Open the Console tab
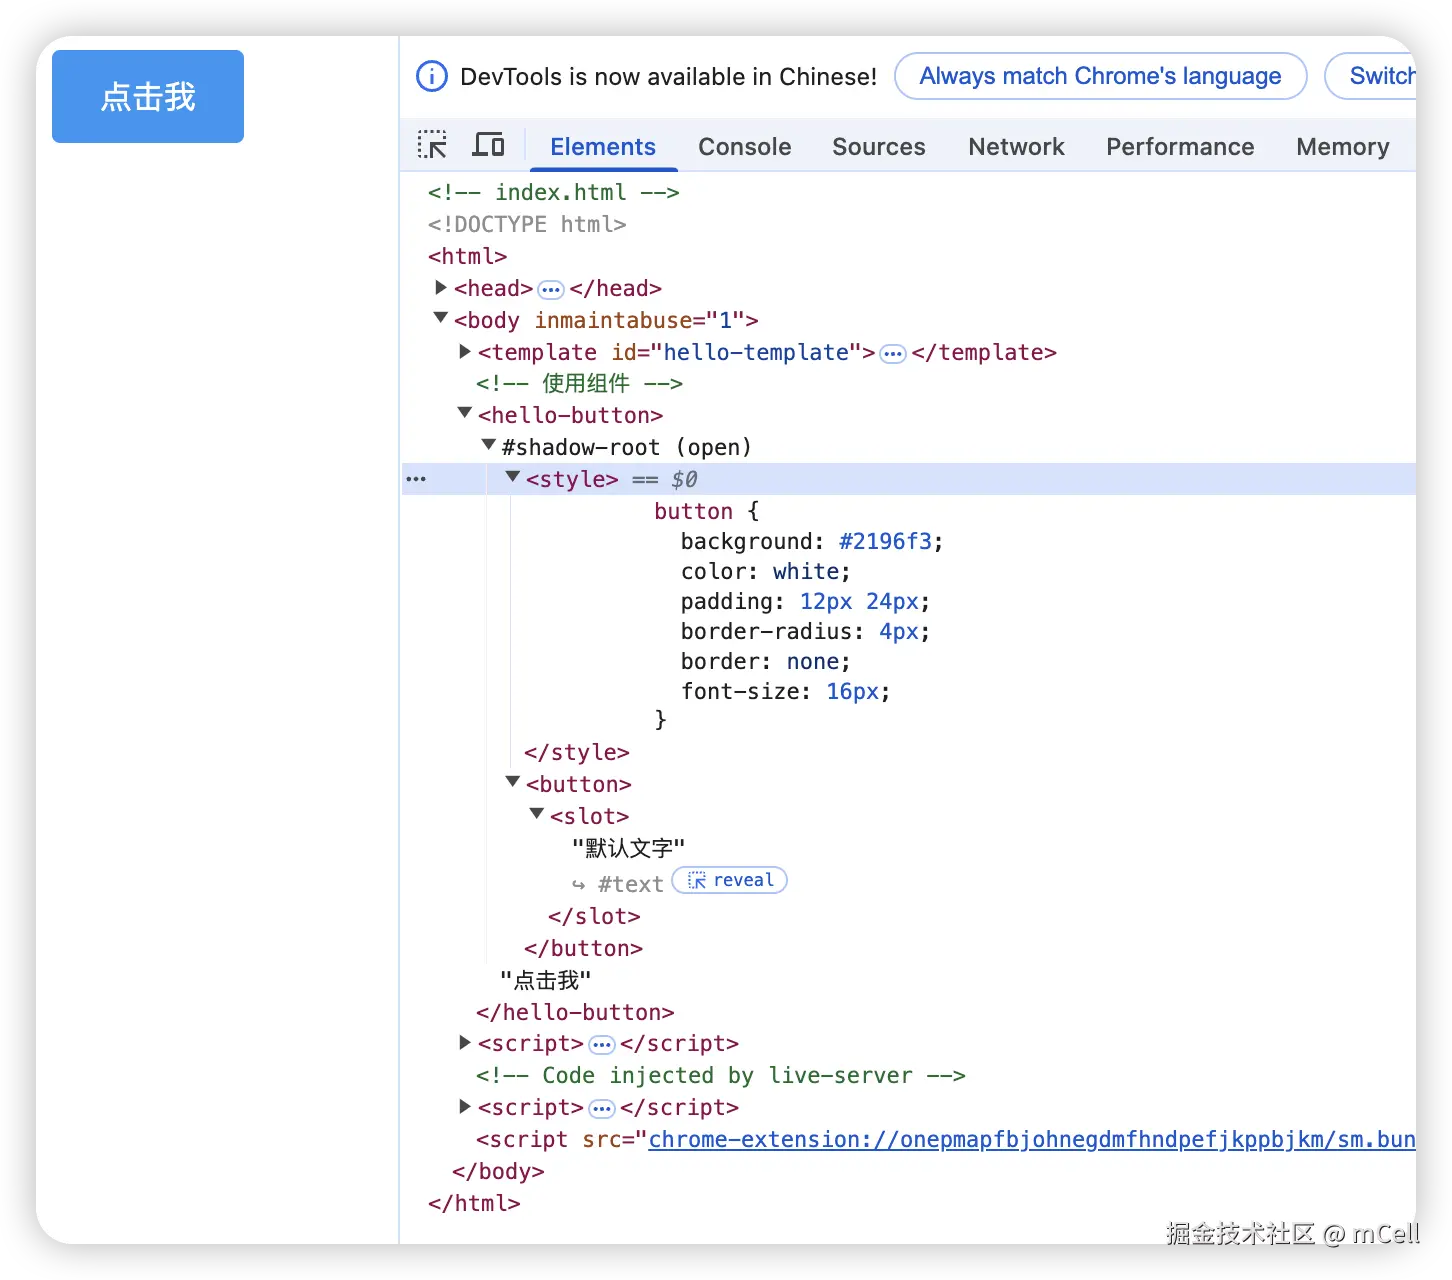This screenshot has height=1280, width=1452. click(x=745, y=147)
